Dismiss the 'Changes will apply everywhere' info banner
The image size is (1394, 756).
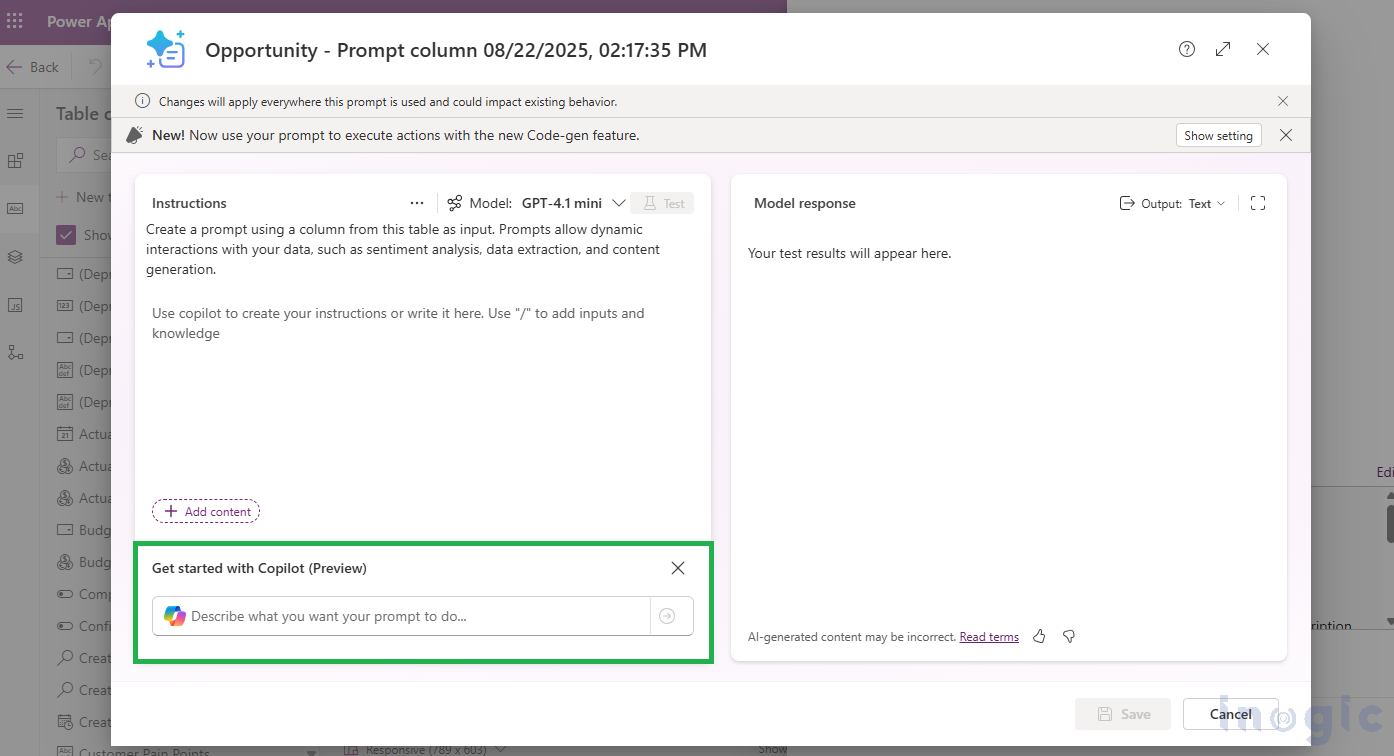(1283, 101)
